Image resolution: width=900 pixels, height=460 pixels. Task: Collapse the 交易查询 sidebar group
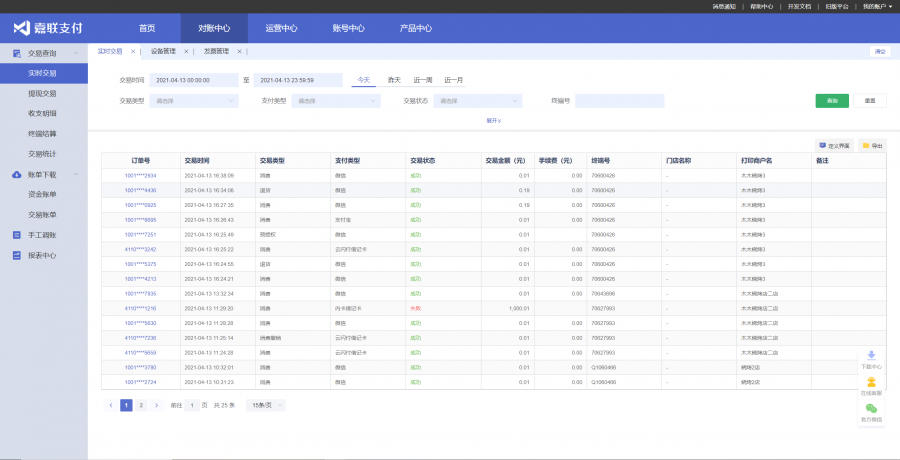(x=76, y=53)
